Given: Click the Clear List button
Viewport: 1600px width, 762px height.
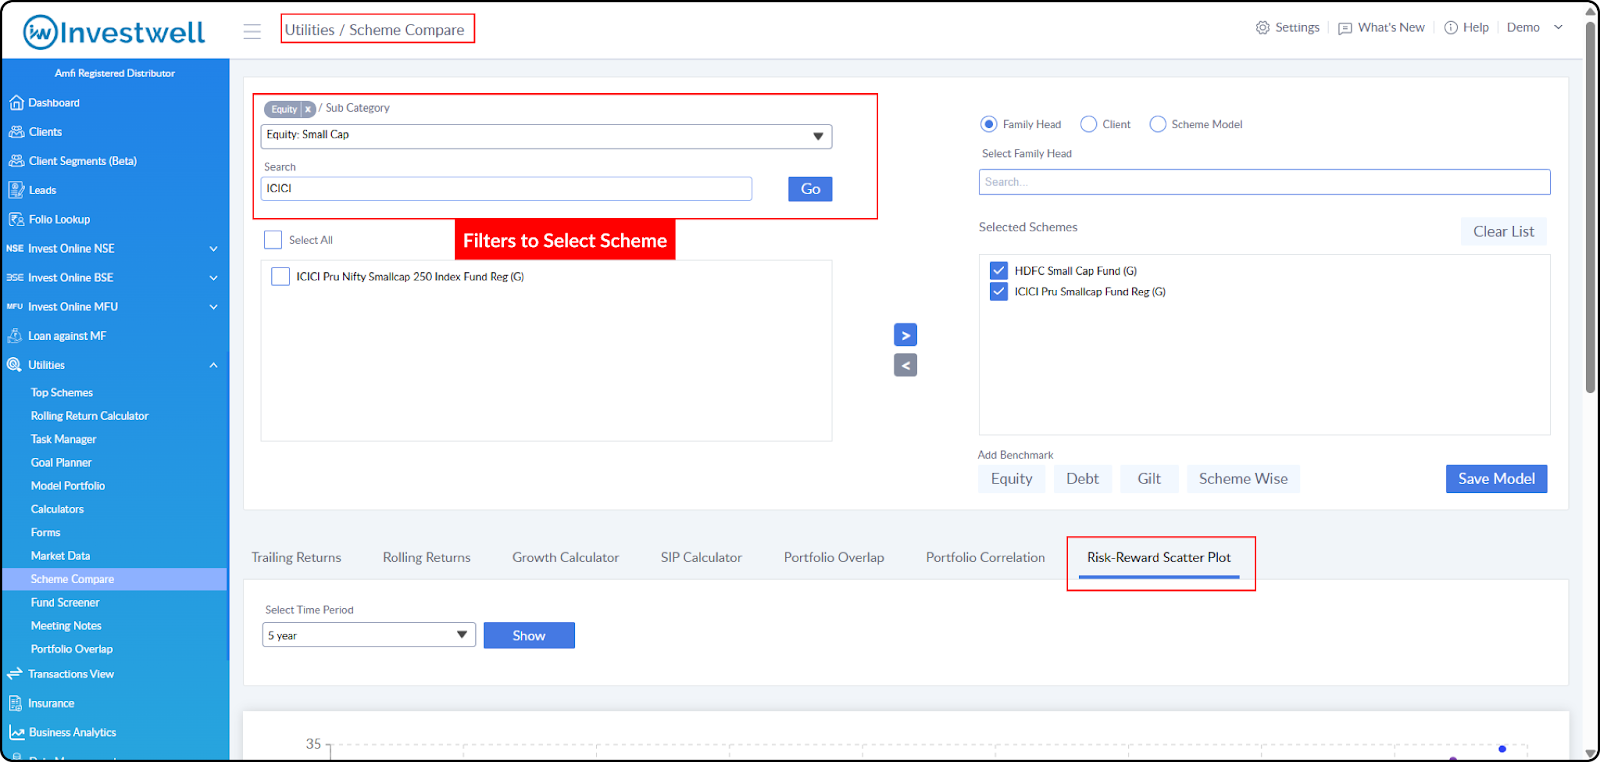Looking at the screenshot, I should (1503, 231).
